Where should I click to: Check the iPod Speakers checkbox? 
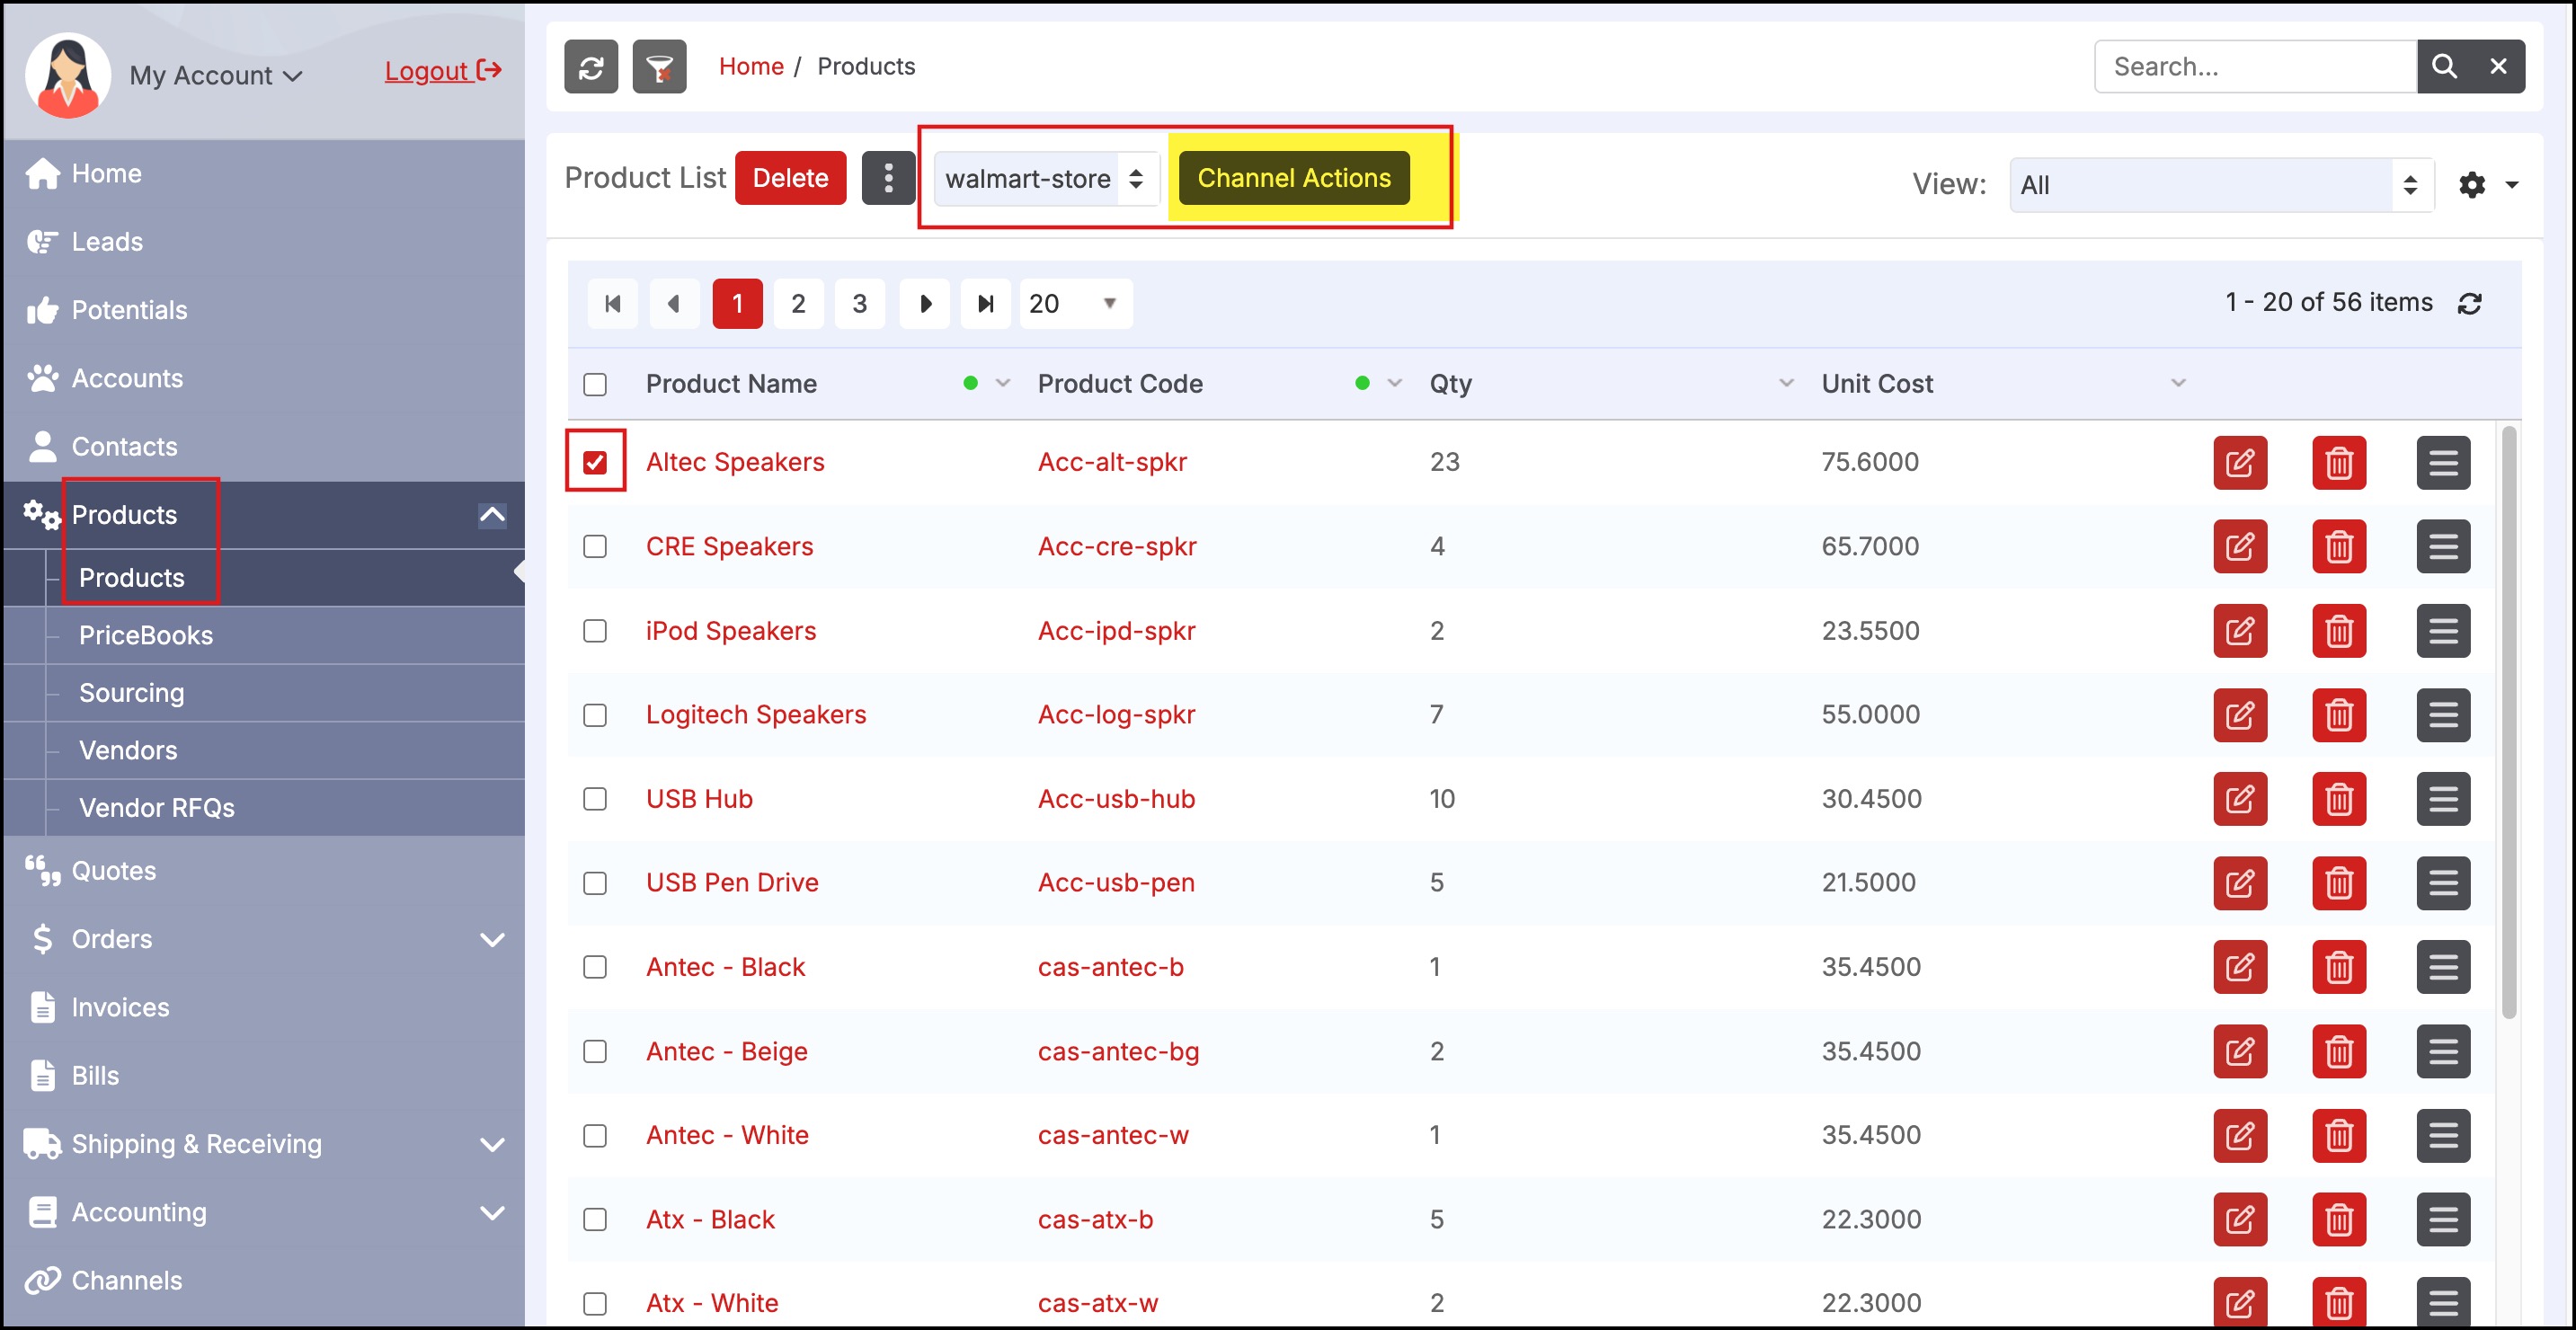pyautogui.click(x=595, y=631)
